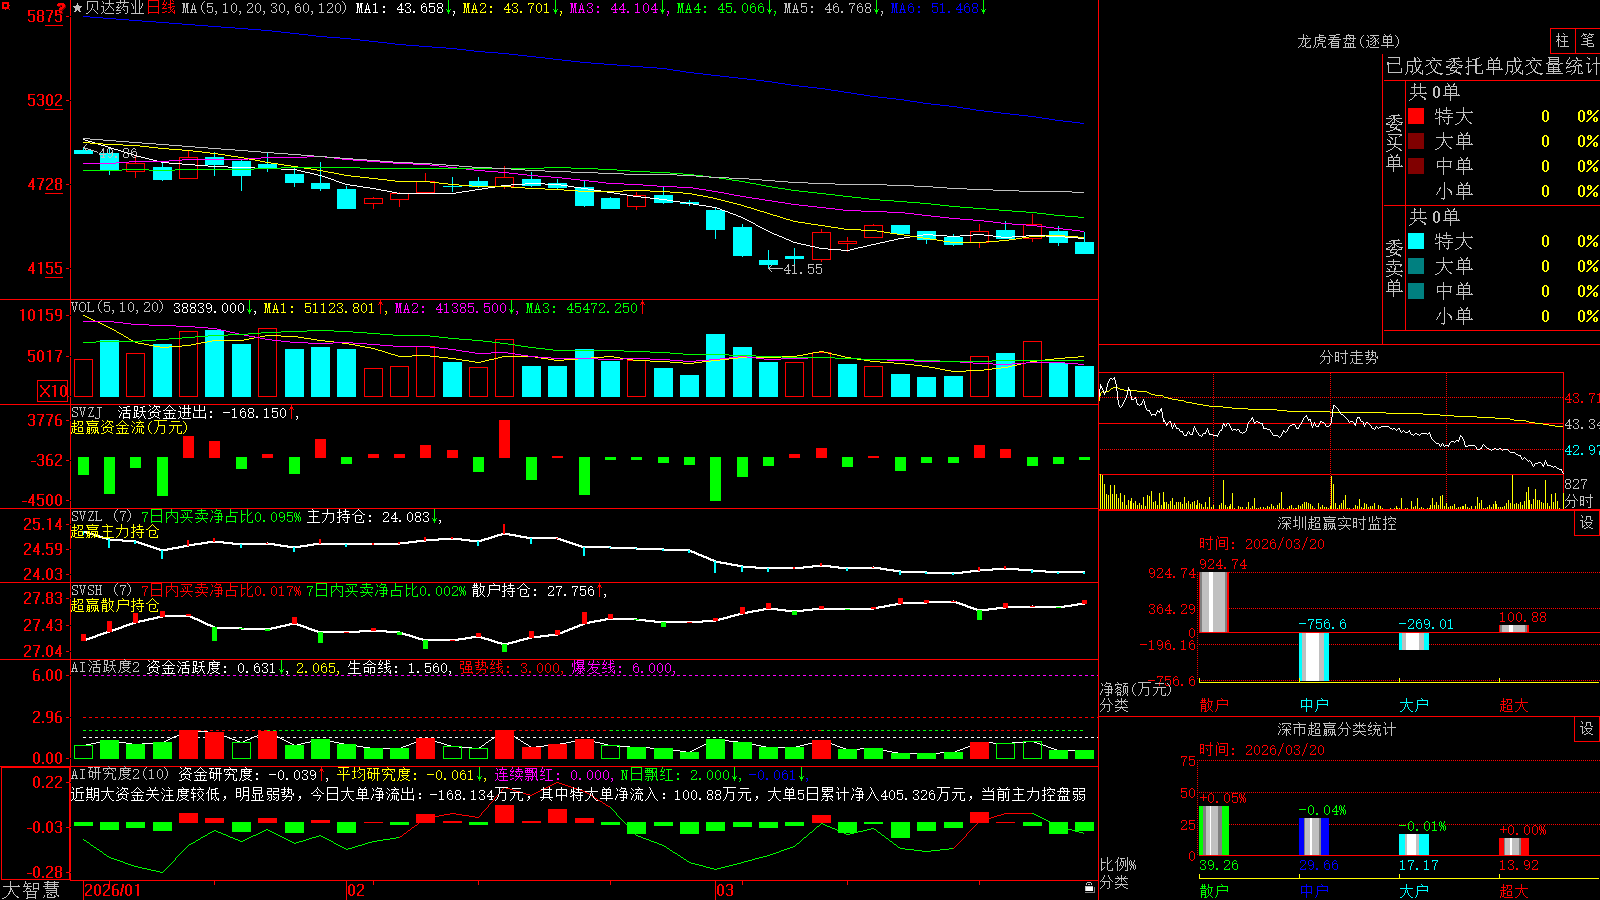Image resolution: width=1600 pixels, height=900 pixels.
Task: Click the 2026/01 date marker on timeline
Action: coord(113,890)
